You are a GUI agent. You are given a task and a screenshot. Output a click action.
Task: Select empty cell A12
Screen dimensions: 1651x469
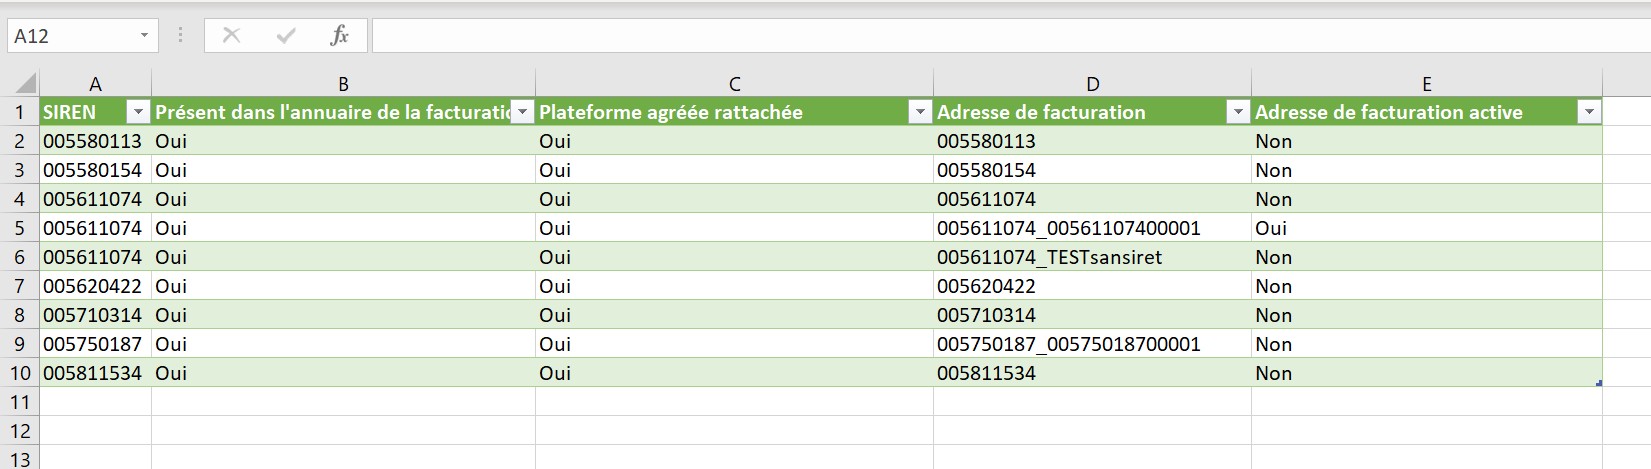[95, 431]
